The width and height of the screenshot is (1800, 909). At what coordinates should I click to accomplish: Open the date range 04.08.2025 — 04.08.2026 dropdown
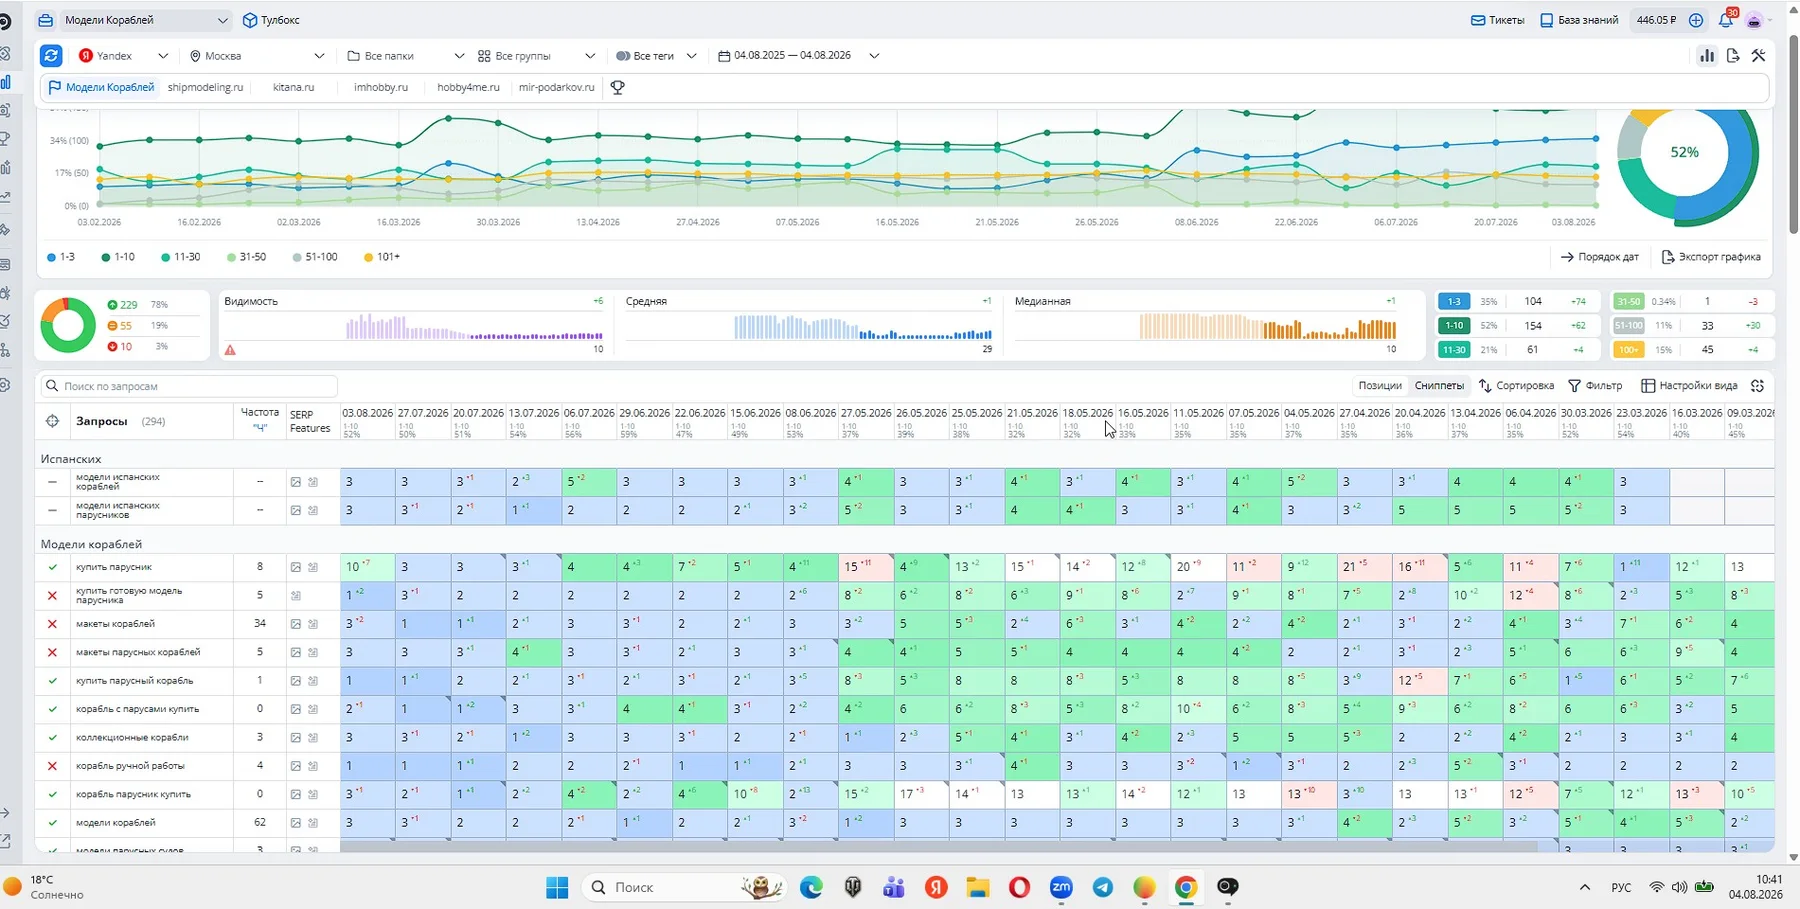799,56
